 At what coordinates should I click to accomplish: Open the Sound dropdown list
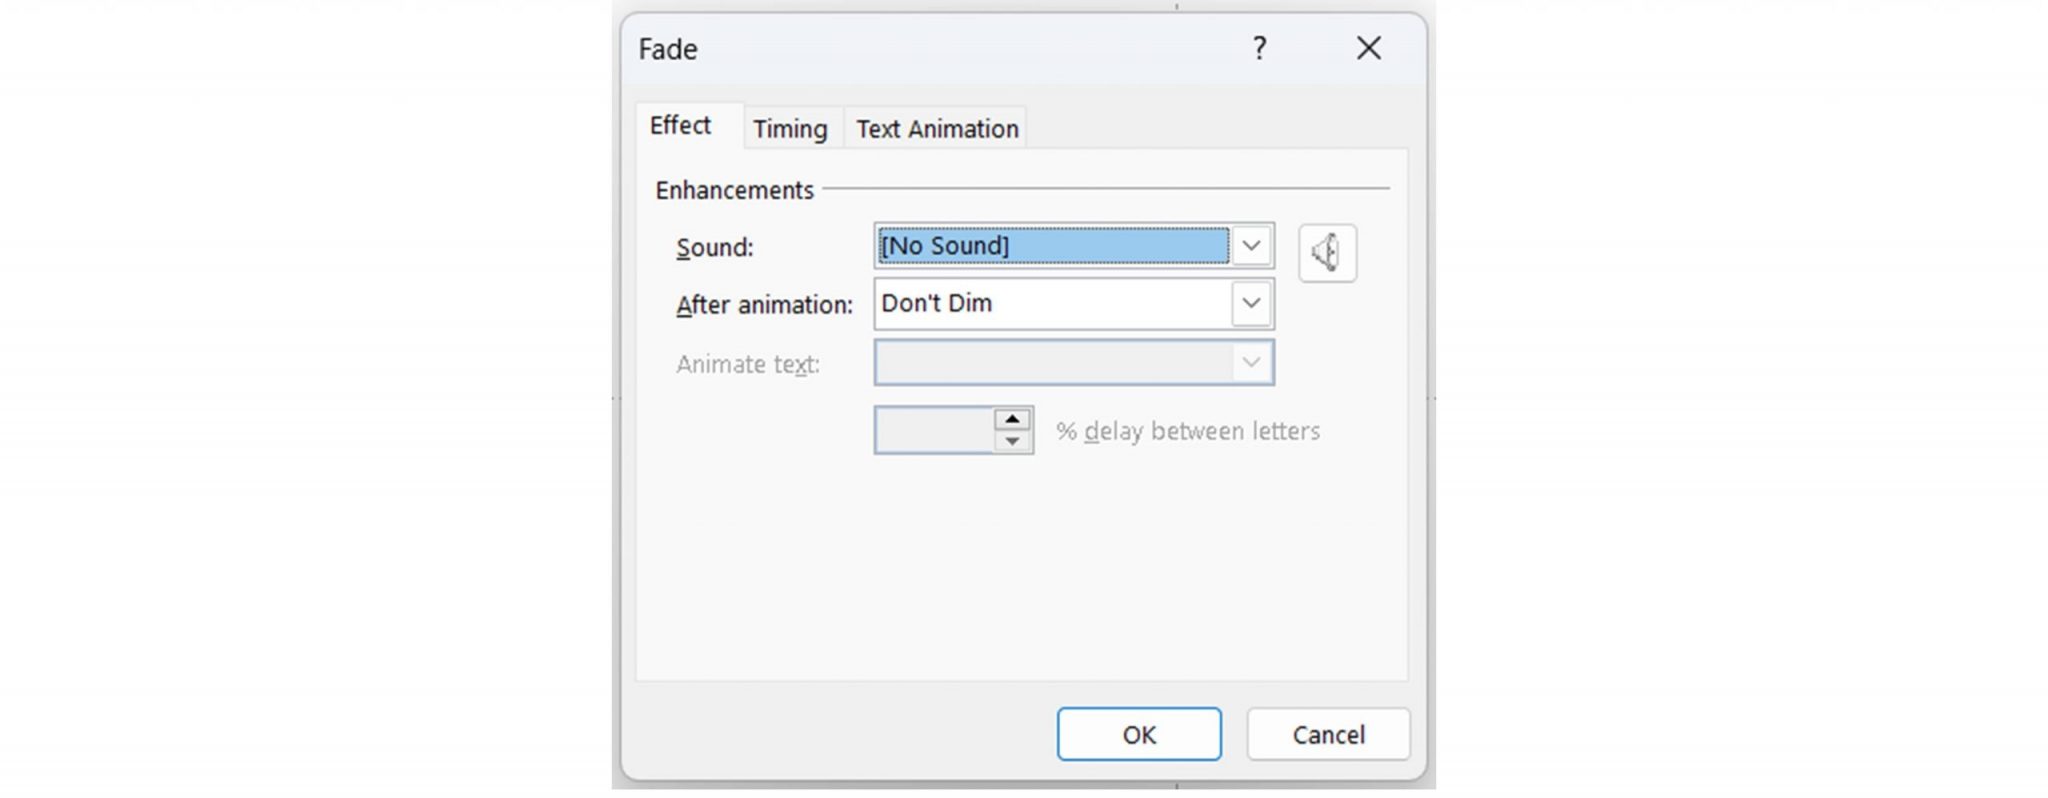(x=1249, y=244)
